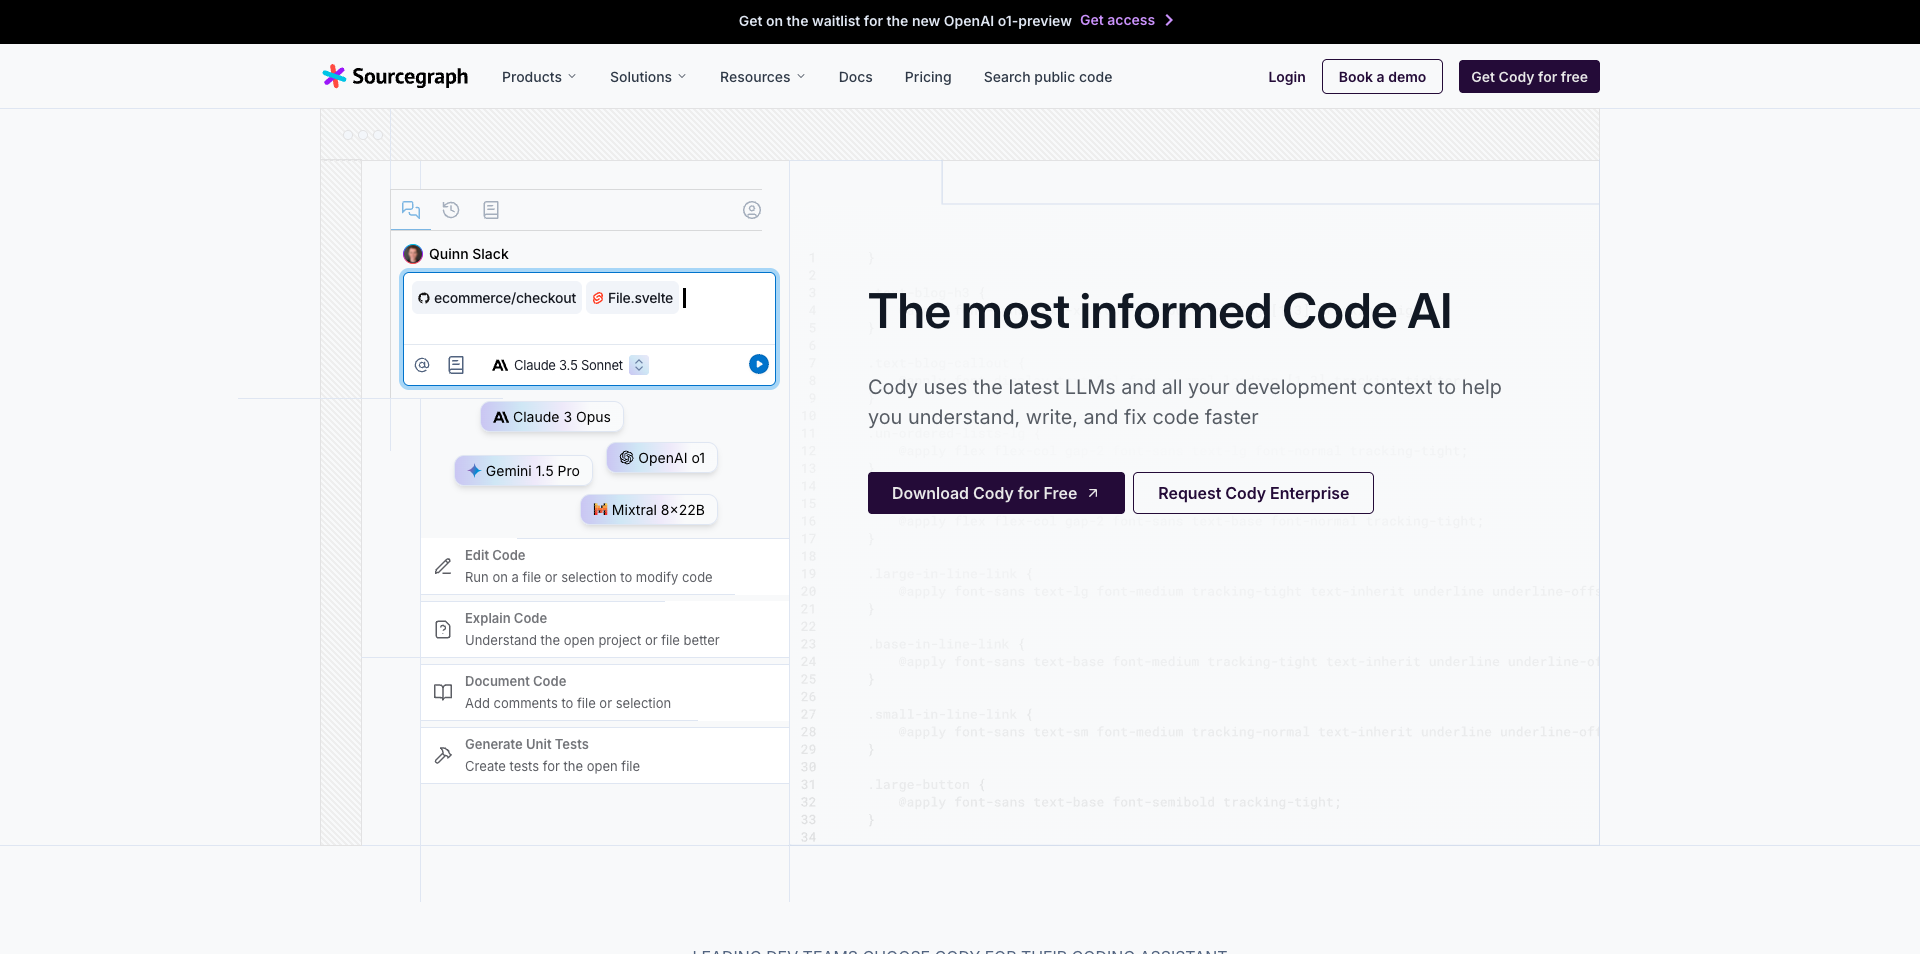
Task: Click the Book a demo button
Action: click(1382, 77)
